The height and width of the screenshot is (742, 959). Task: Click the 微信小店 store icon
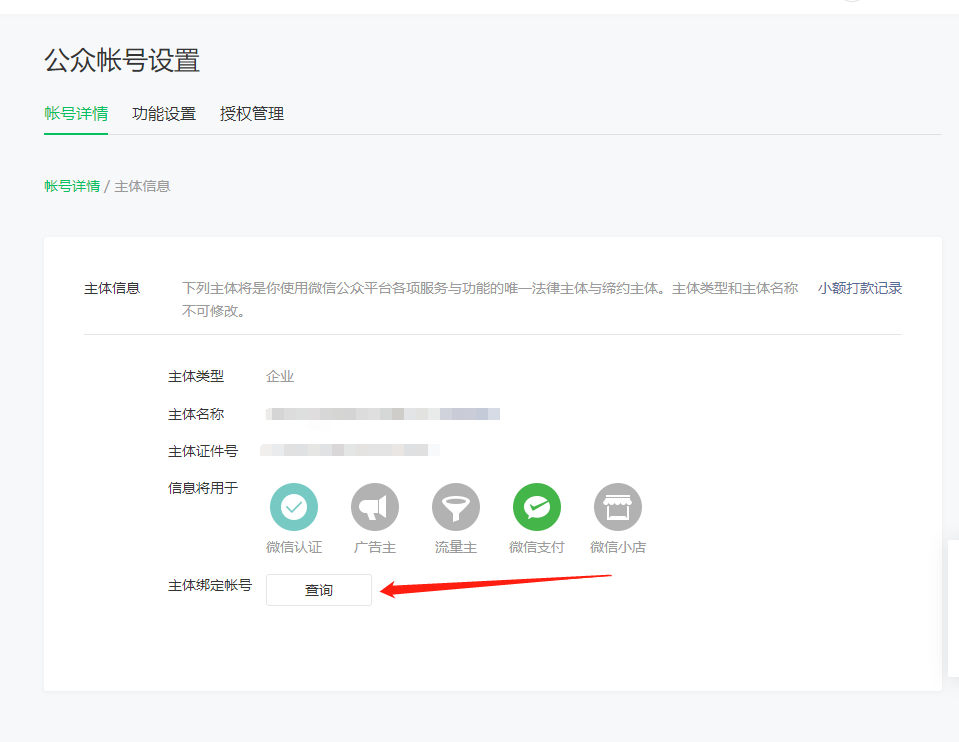click(x=618, y=506)
